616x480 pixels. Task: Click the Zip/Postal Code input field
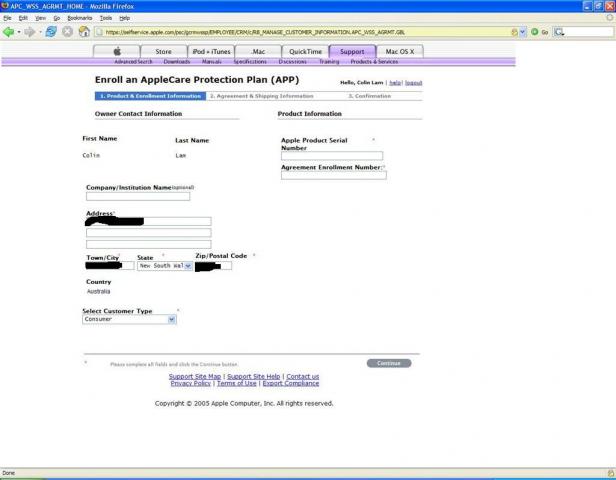(213, 266)
